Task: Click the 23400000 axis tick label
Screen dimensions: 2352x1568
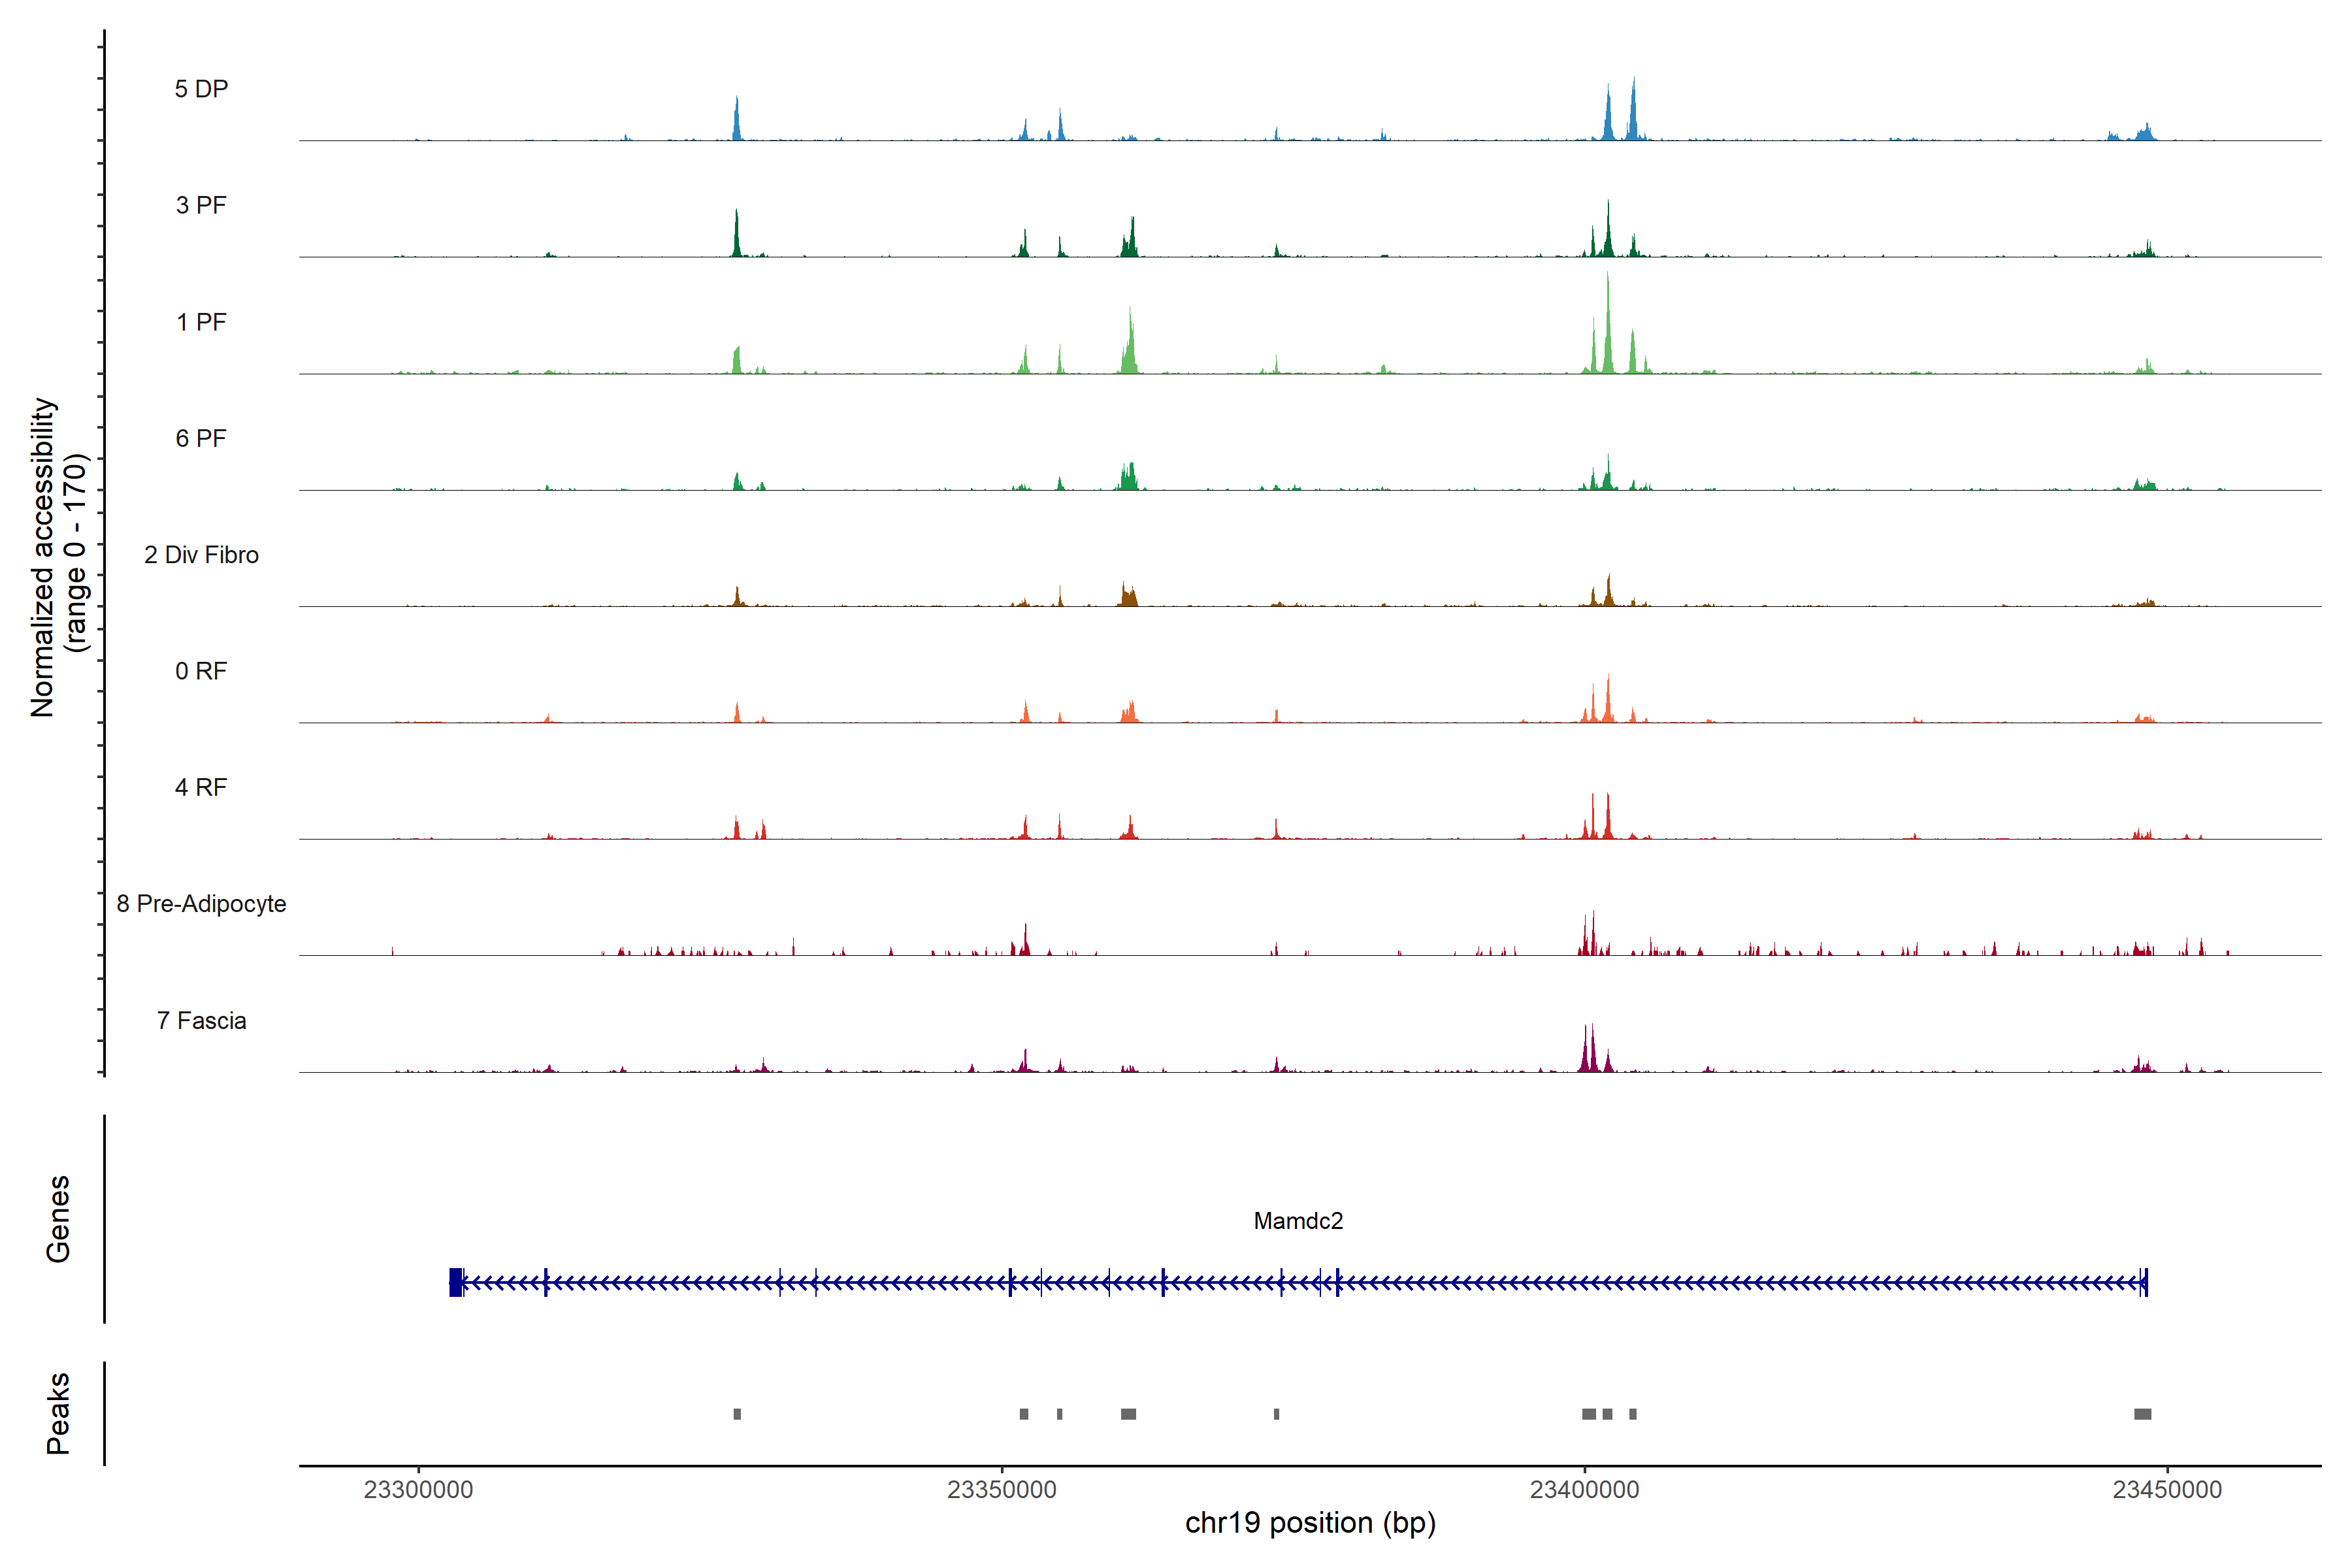Action: click(x=1584, y=1490)
